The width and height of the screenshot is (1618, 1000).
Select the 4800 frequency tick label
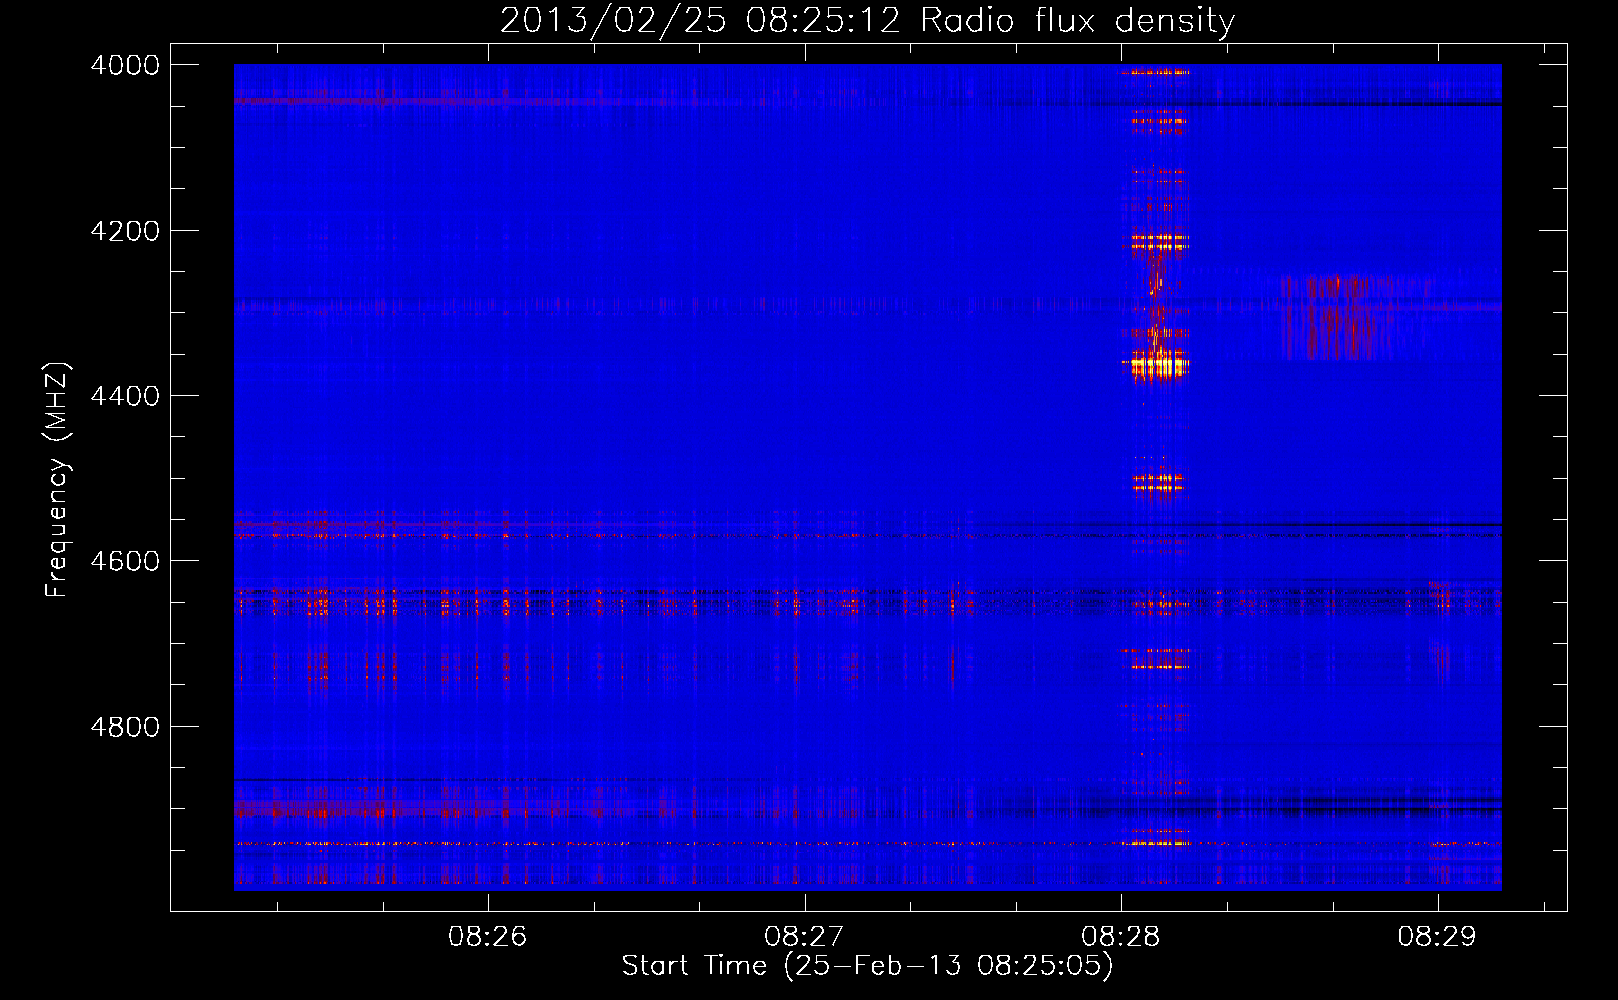point(125,727)
